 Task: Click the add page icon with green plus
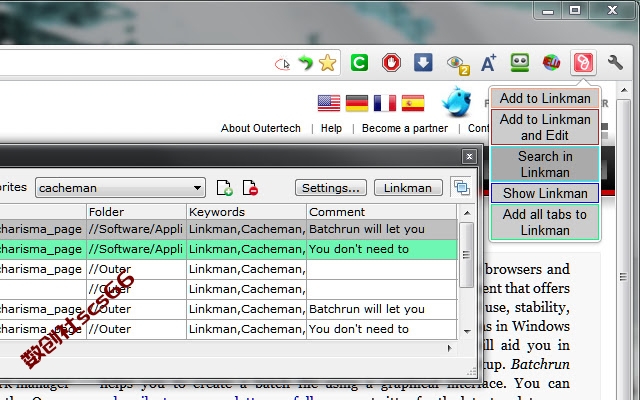(x=224, y=188)
